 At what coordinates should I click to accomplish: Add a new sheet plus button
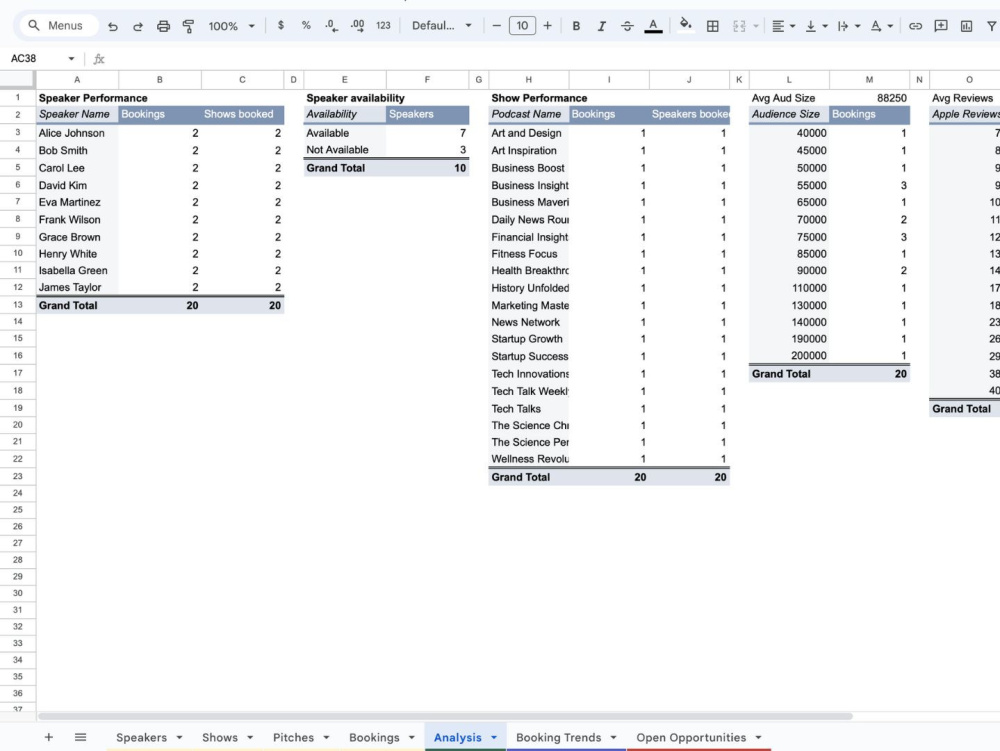pyautogui.click(x=48, y=737)
